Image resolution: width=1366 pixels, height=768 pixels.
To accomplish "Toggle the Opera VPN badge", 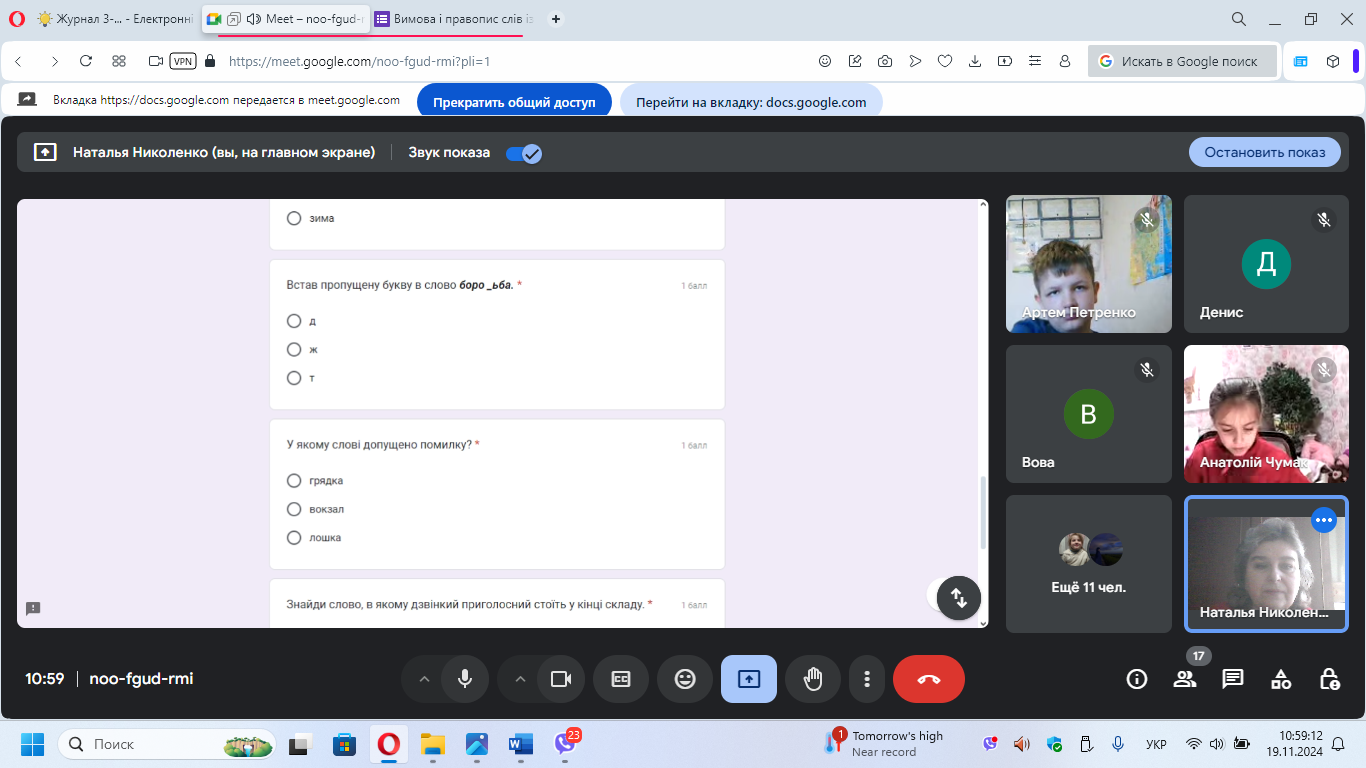I will point(183,61).
